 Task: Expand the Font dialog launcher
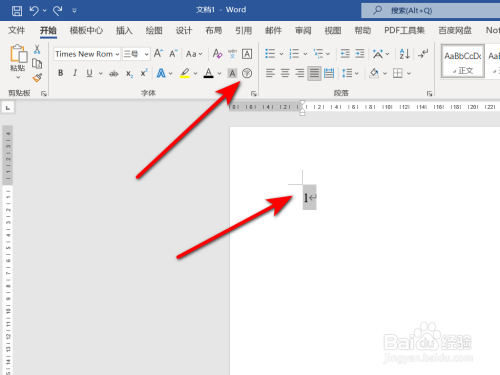(x=254, y=94)
